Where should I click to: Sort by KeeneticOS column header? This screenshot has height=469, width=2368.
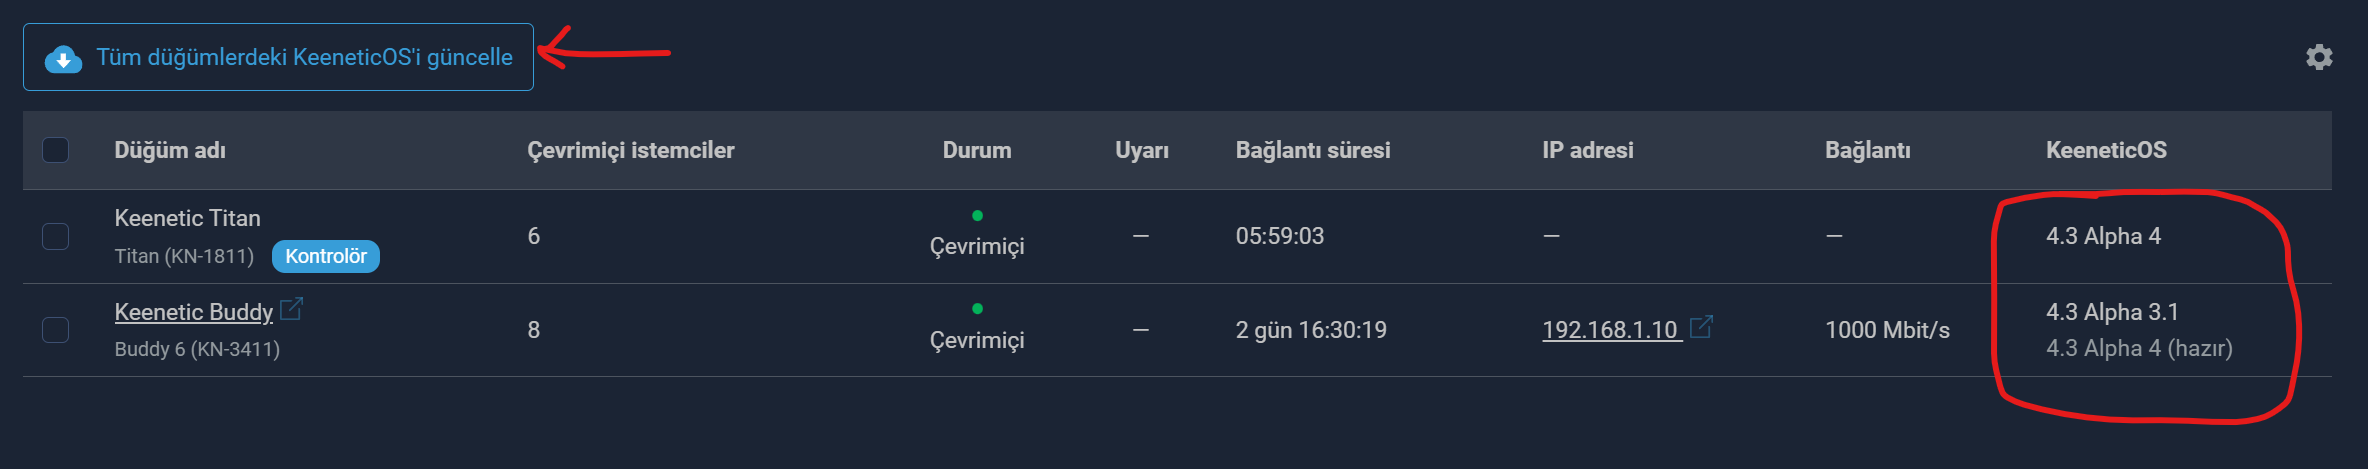click(x=2106, y=150)
